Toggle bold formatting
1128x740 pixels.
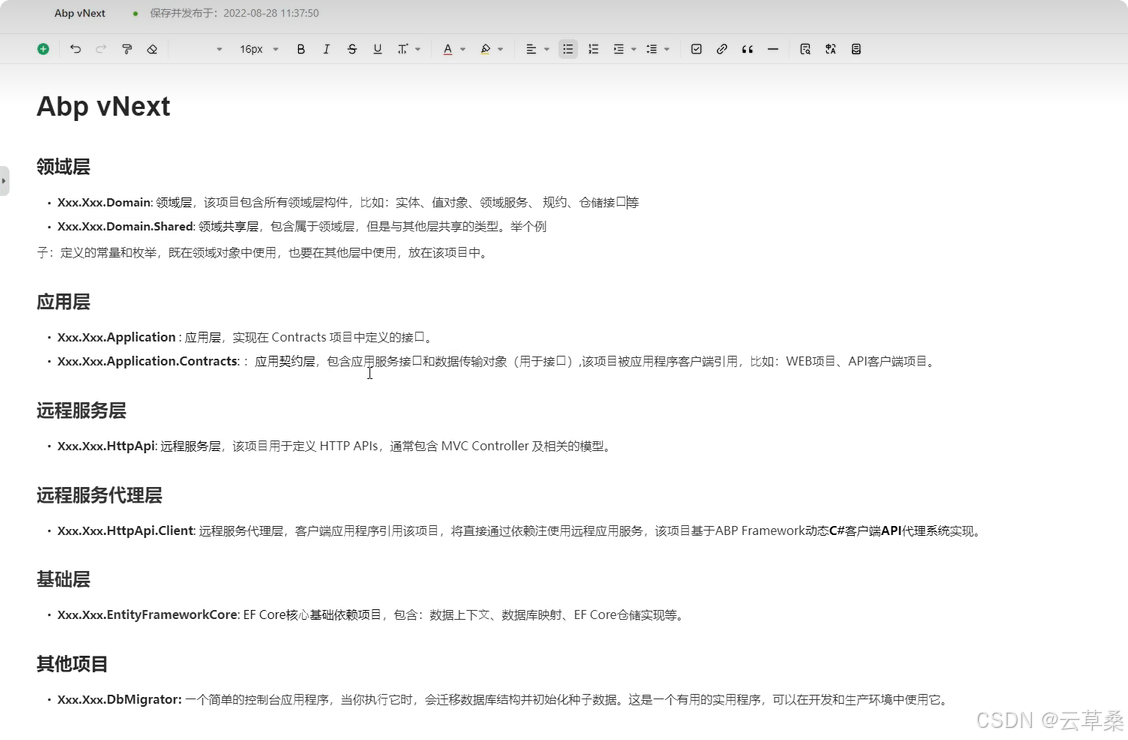click(x=301, y=49)
